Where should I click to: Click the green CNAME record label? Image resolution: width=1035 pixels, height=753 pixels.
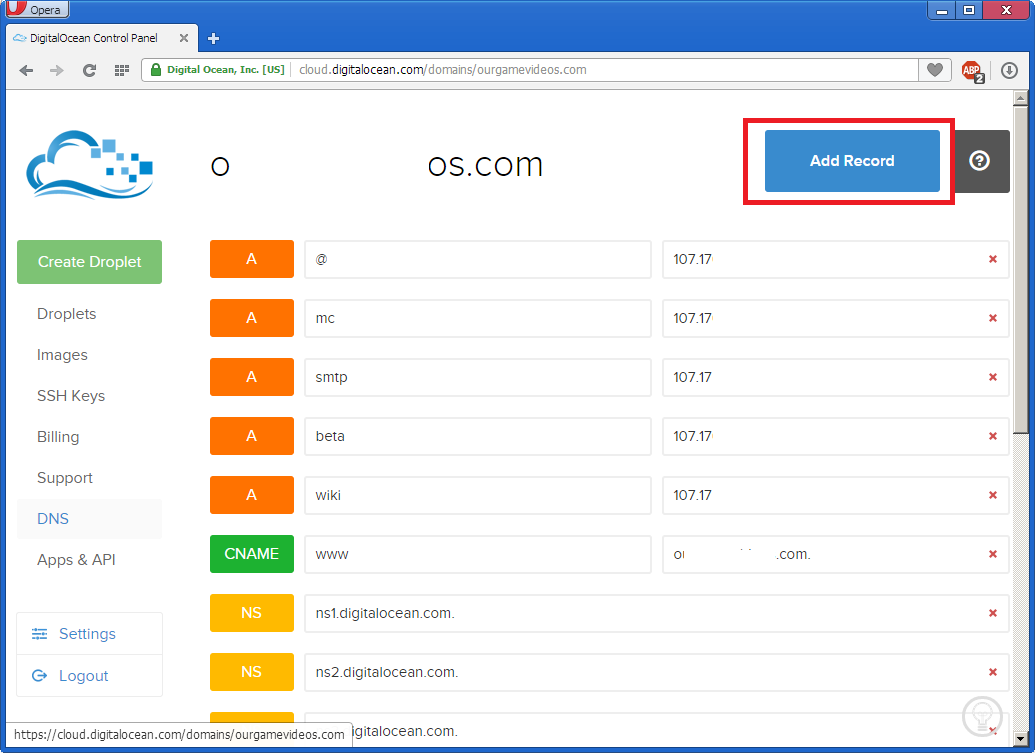pos(251,554)
